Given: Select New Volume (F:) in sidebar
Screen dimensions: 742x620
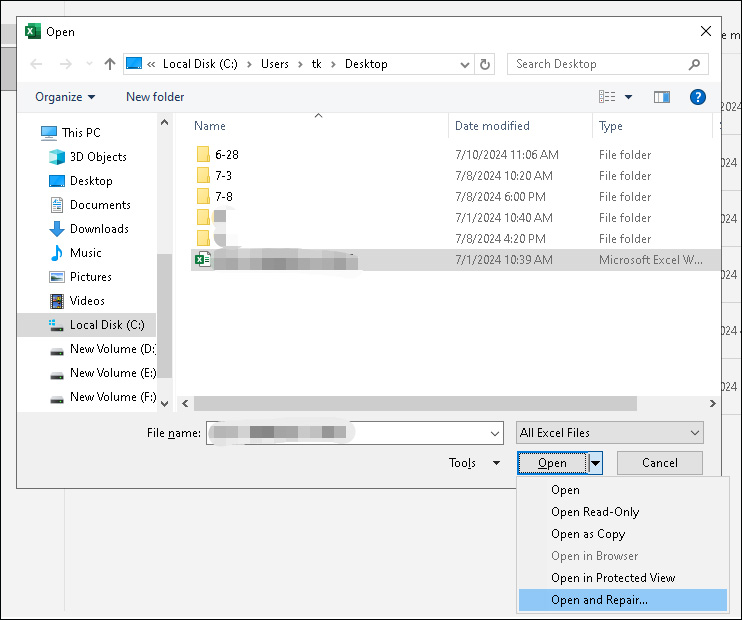Looking at the screenshot, I should (103, 397).
